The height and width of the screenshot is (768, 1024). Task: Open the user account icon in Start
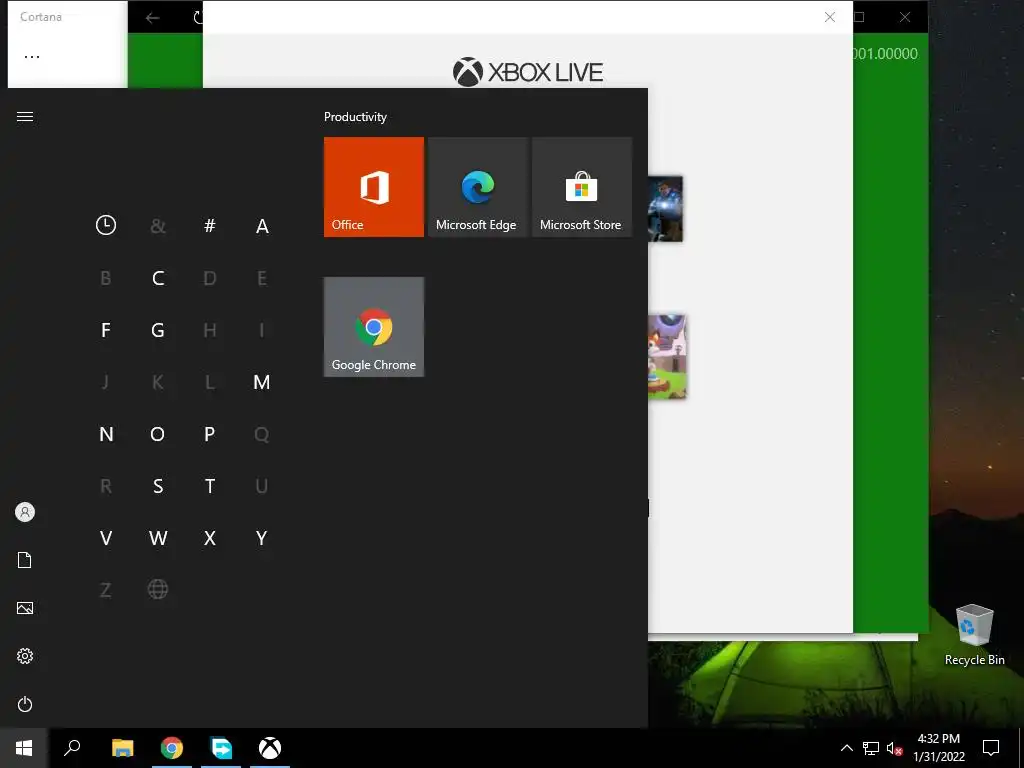coord(25,512)
